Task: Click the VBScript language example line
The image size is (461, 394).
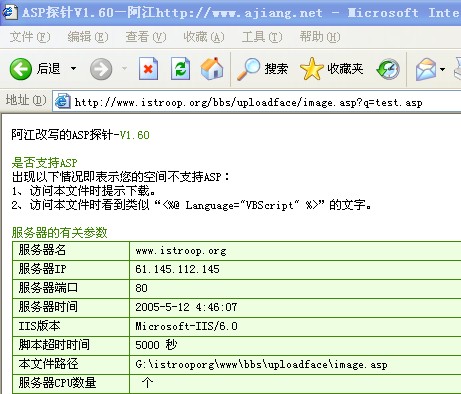Action: pos(192,205)
